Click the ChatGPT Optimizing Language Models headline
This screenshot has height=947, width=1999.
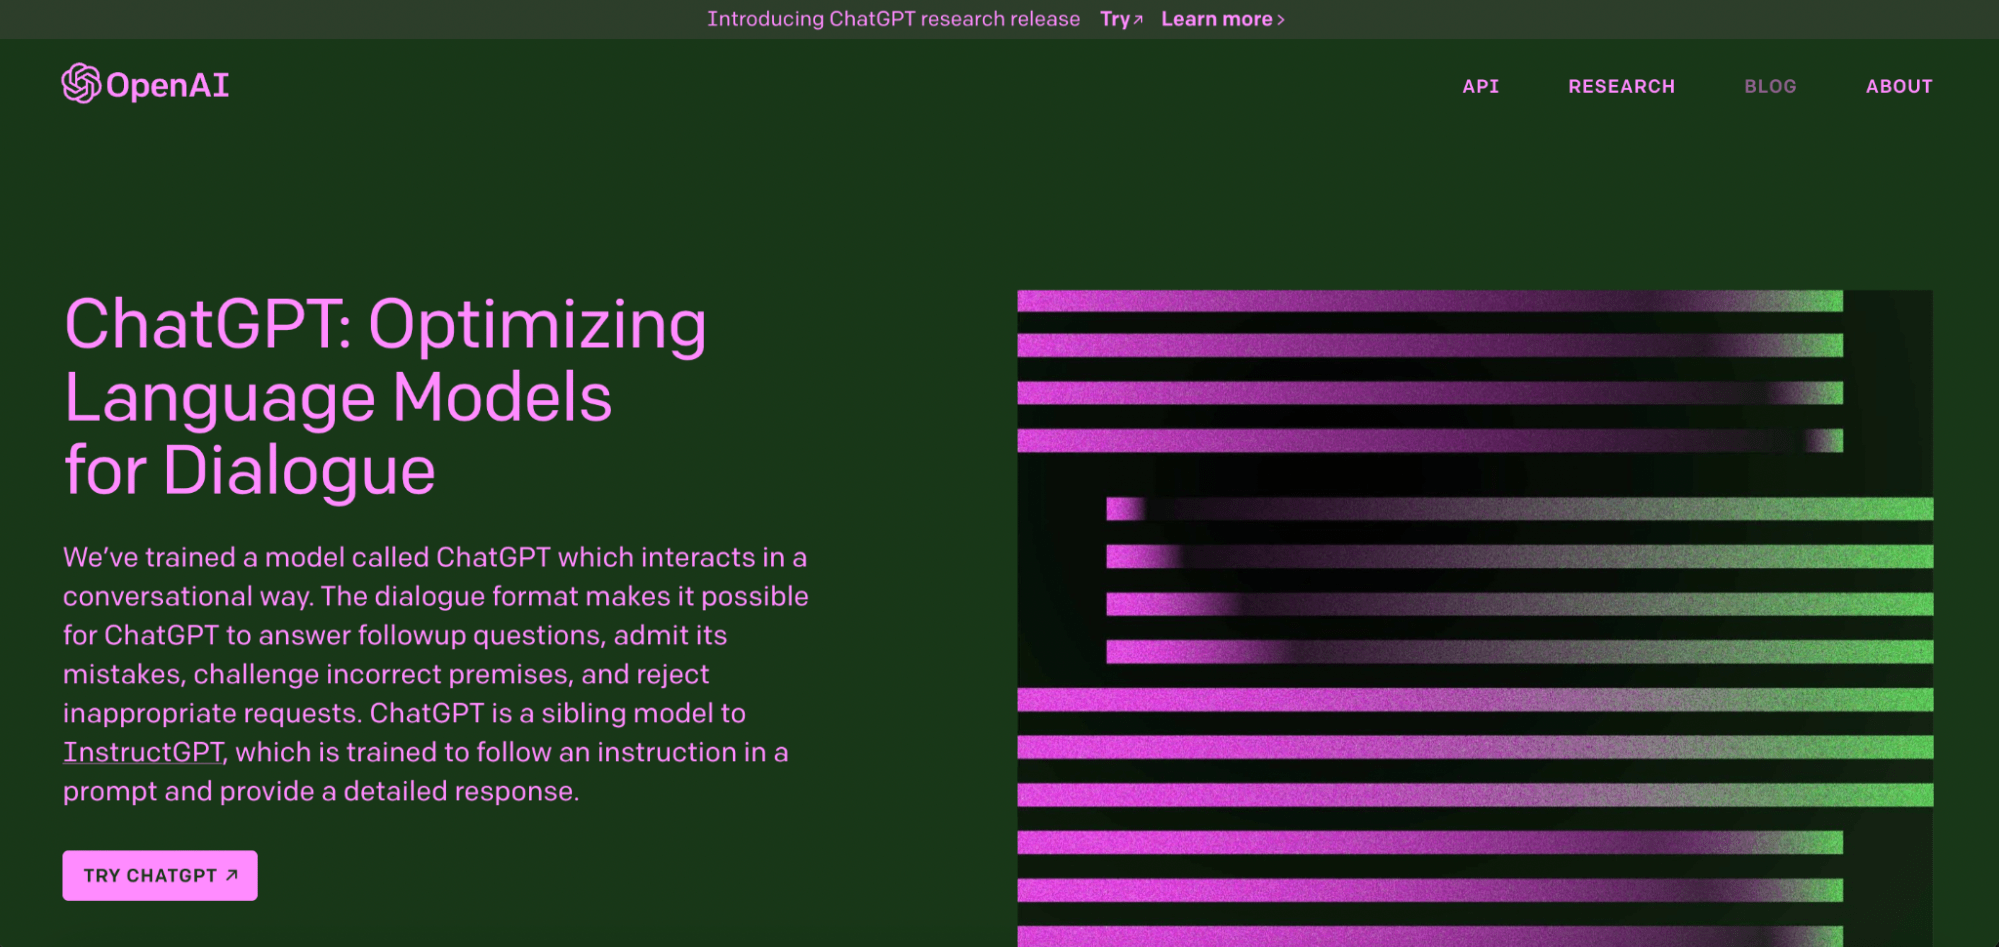tap(385, 397)
